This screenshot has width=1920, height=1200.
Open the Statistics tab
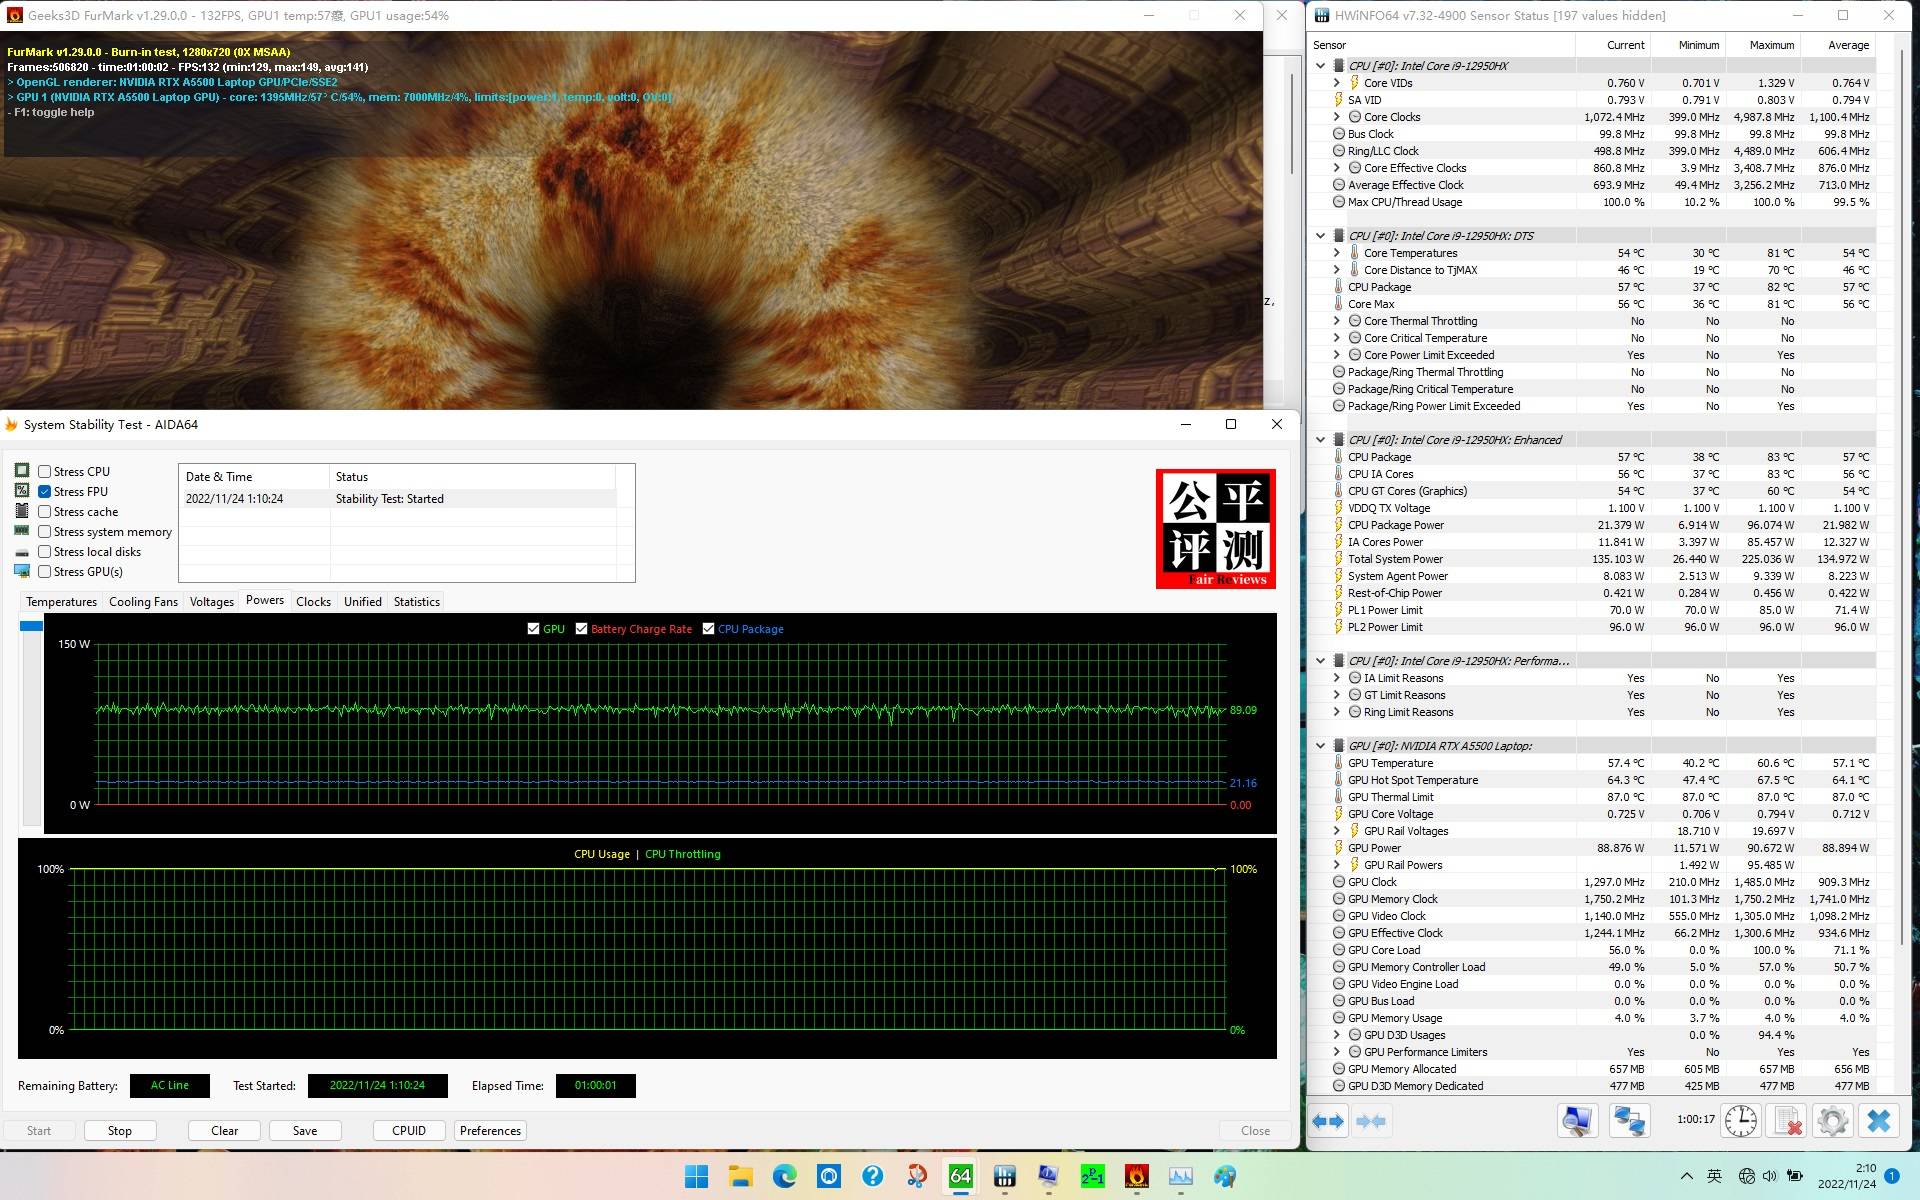[x=416, y=602]
